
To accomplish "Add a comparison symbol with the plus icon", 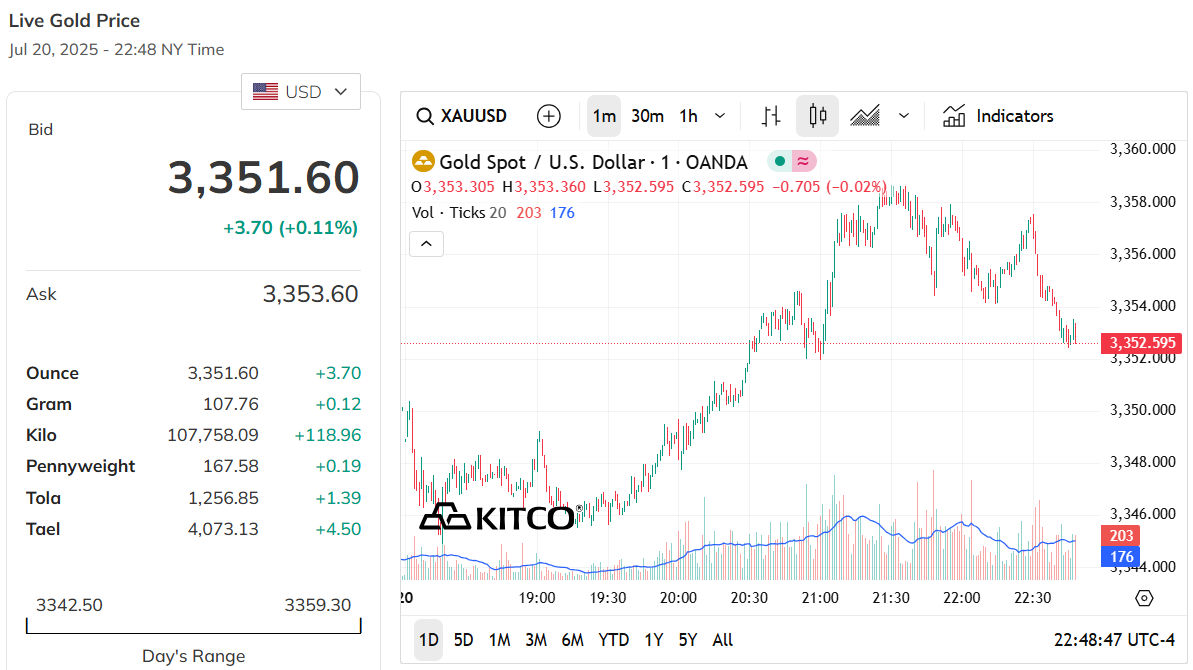I will point(549,116).
